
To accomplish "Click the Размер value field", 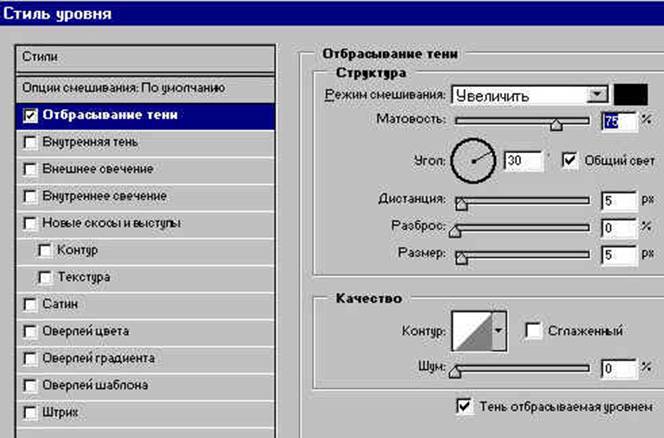I will (619, 255).
